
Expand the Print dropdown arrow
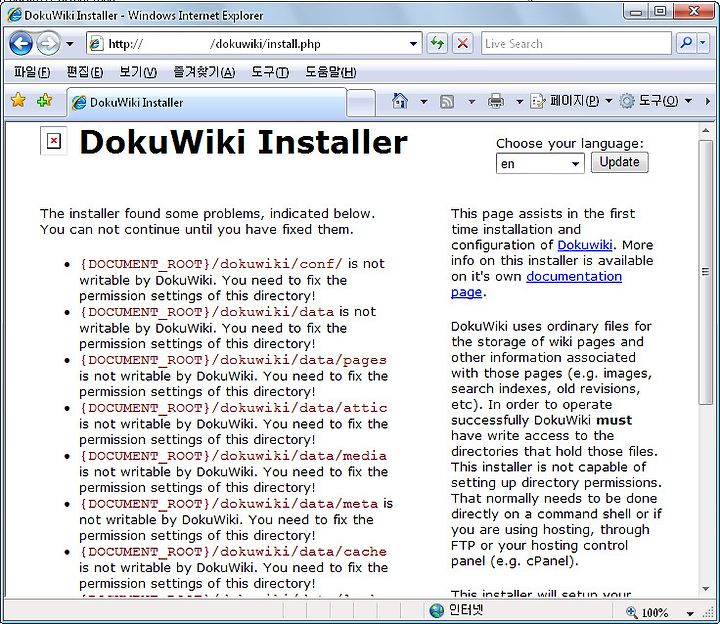pyautogui.click(x=519, y=101)
